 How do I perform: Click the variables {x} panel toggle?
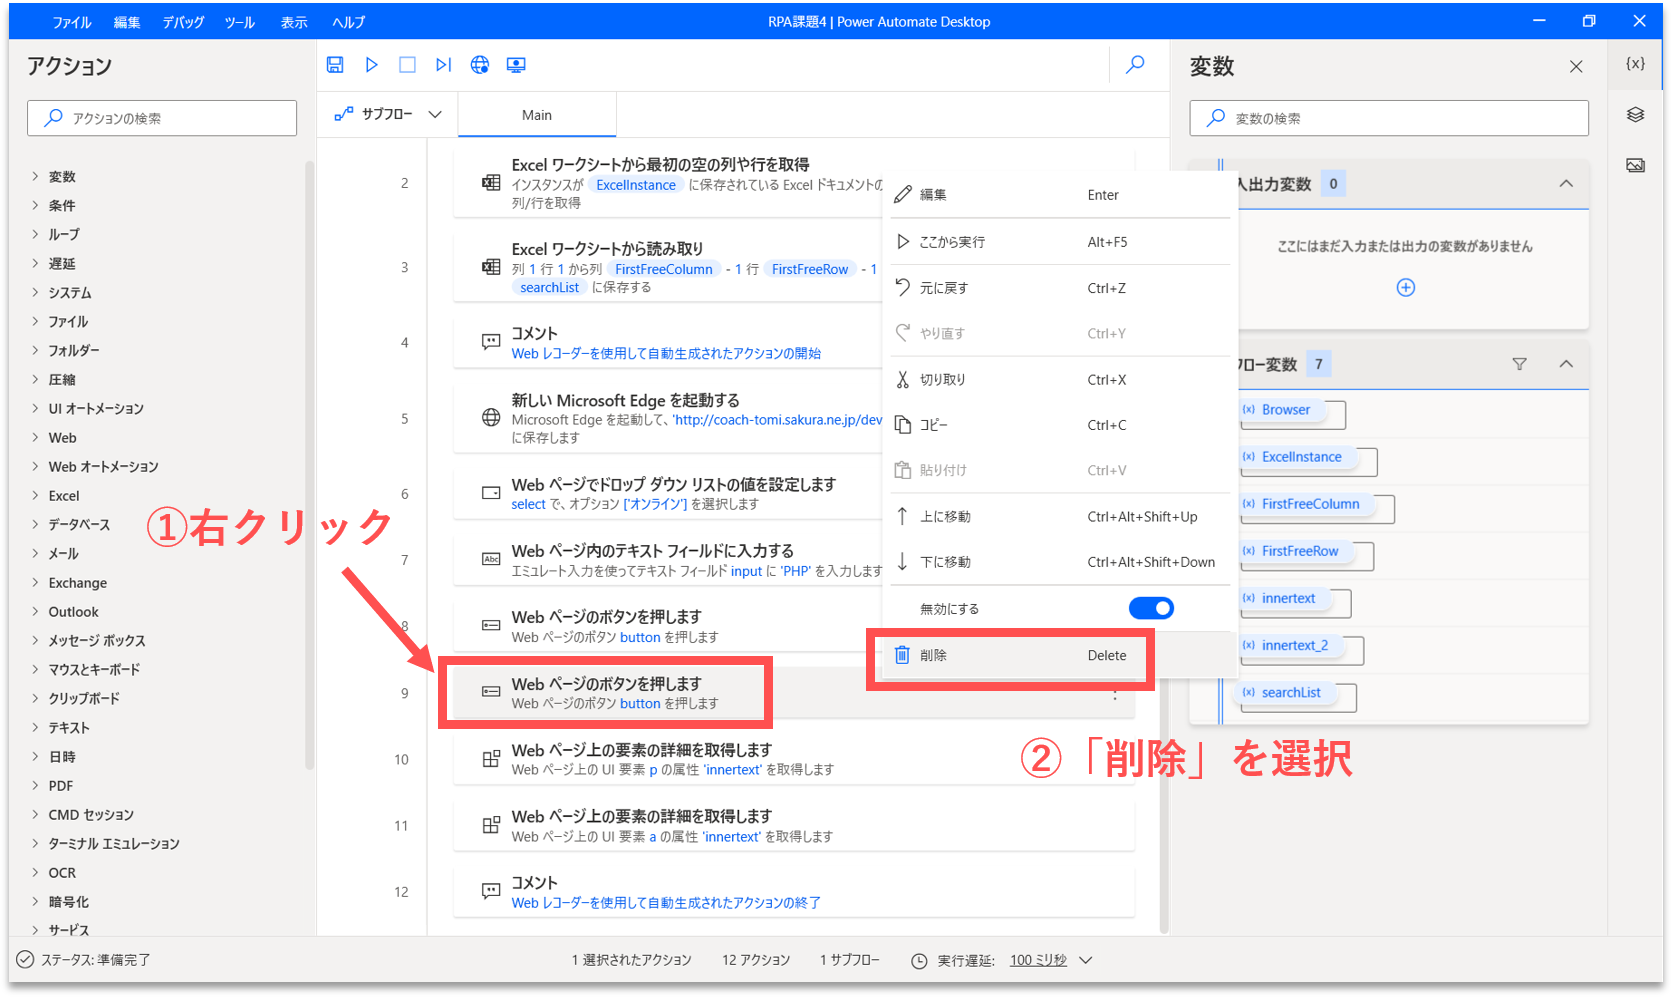tap(1635, 64)
